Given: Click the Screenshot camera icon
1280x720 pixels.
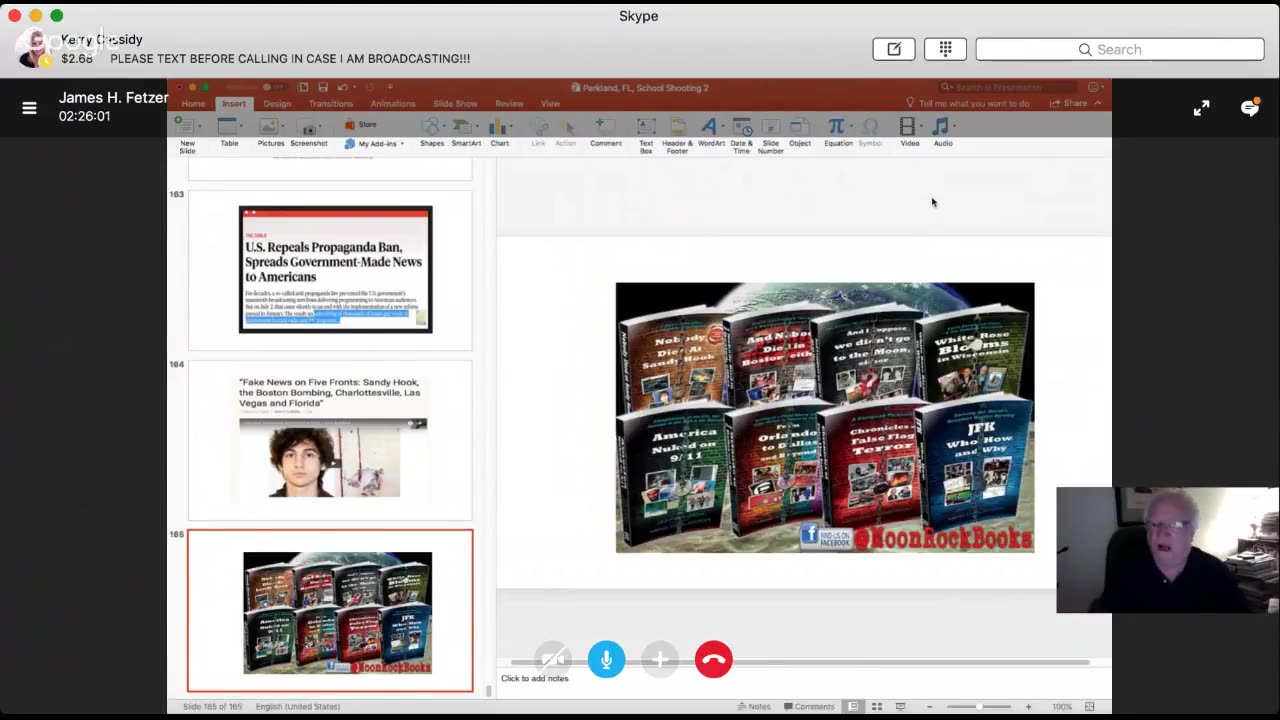Looking at the screenshot, I should [x=309, y=128].
